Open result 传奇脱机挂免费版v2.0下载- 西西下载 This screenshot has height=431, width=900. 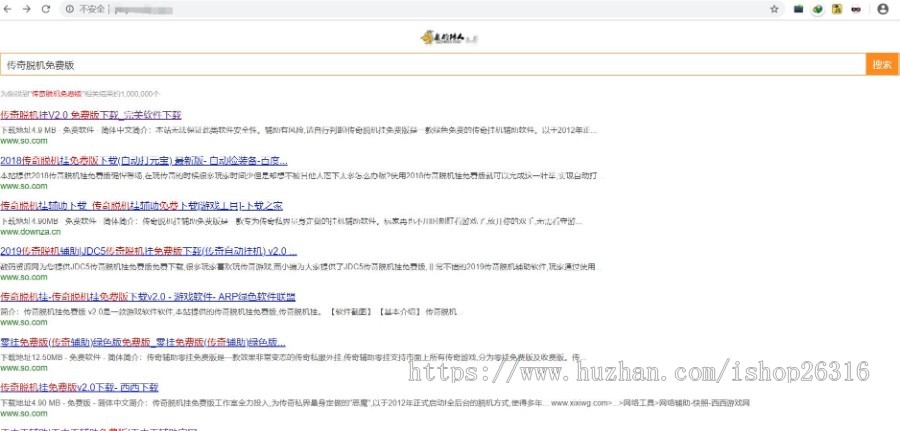pos(79,387)
